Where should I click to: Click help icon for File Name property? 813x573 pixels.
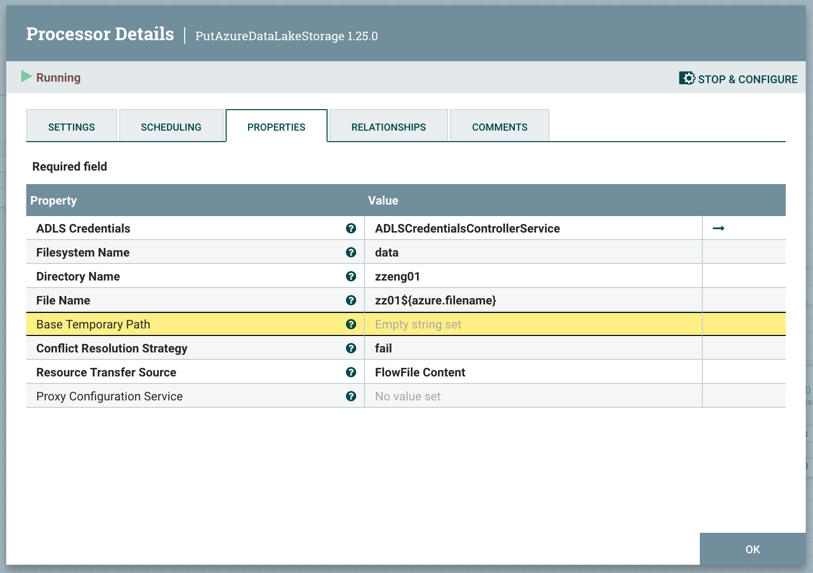pyautogui.click(x=351, y=301)
